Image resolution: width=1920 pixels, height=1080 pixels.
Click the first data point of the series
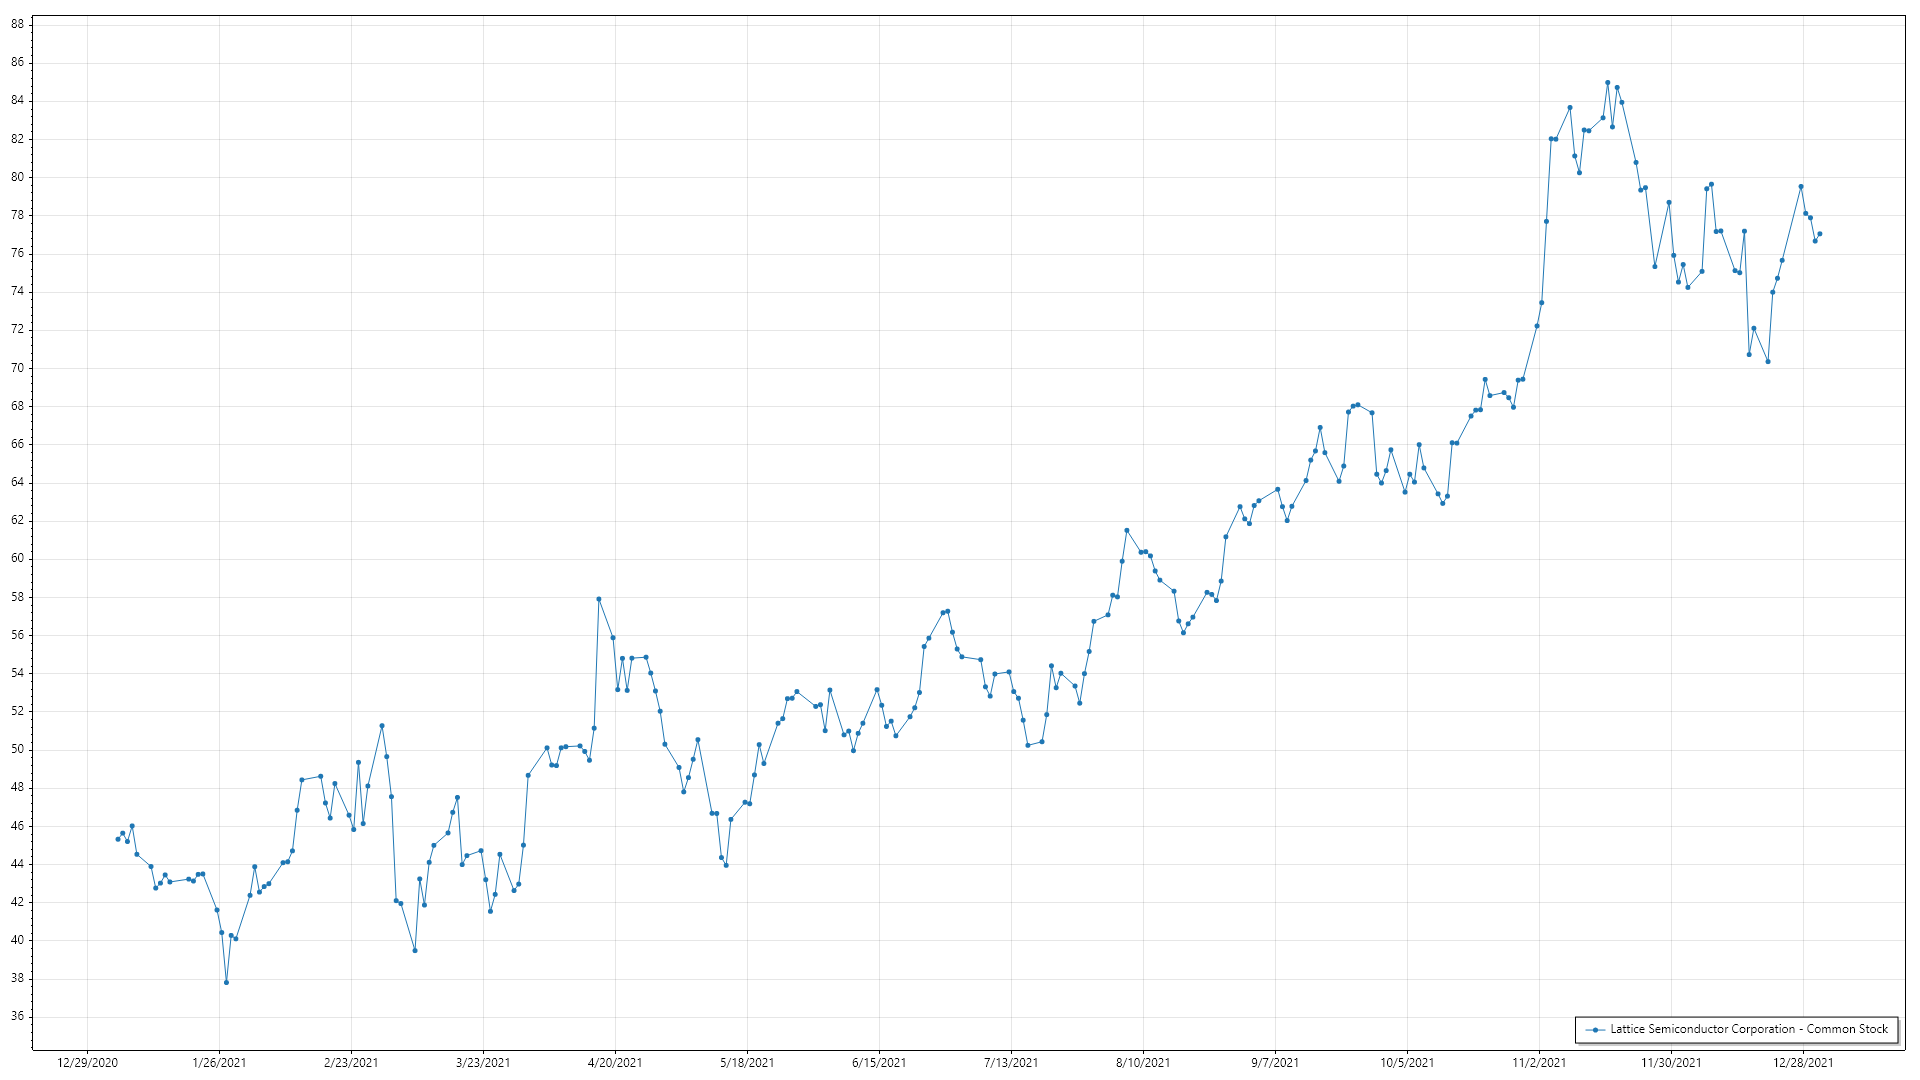click(x=118, y=839)
